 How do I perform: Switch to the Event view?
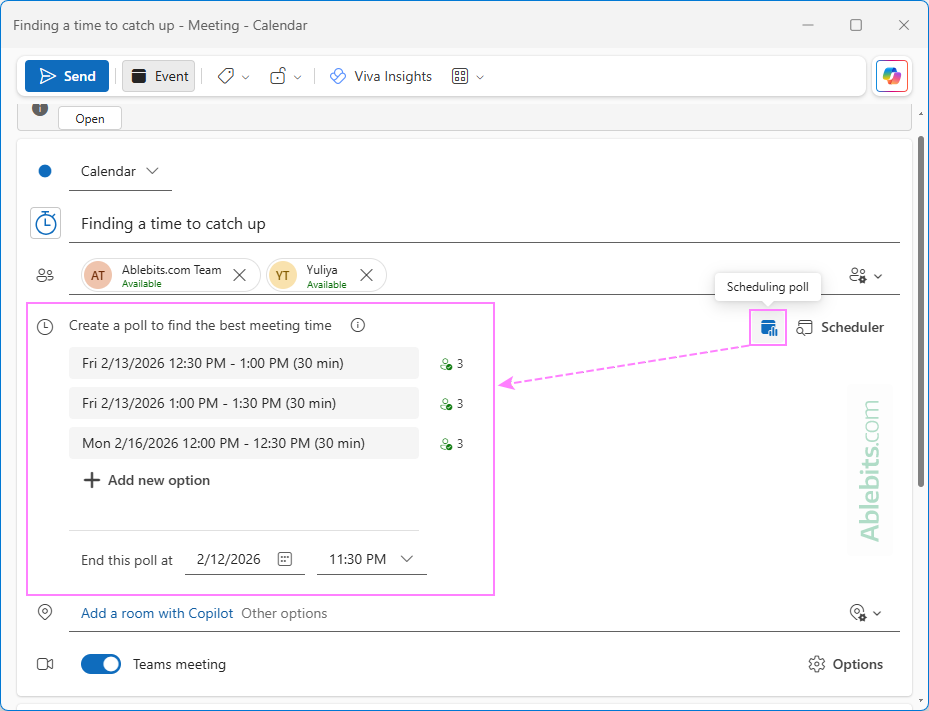158,76
